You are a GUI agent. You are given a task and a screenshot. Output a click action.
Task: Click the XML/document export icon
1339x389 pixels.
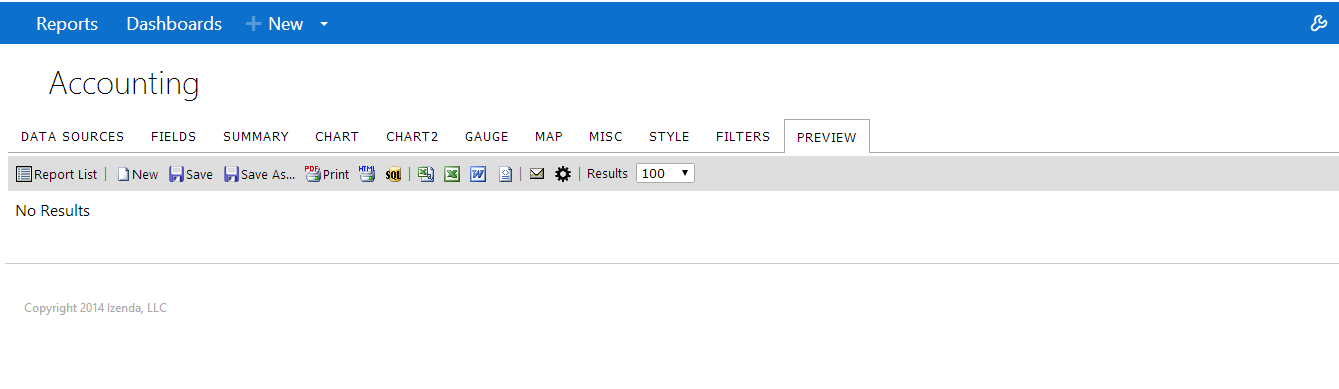pyautogui.click(x=505, y=174)
